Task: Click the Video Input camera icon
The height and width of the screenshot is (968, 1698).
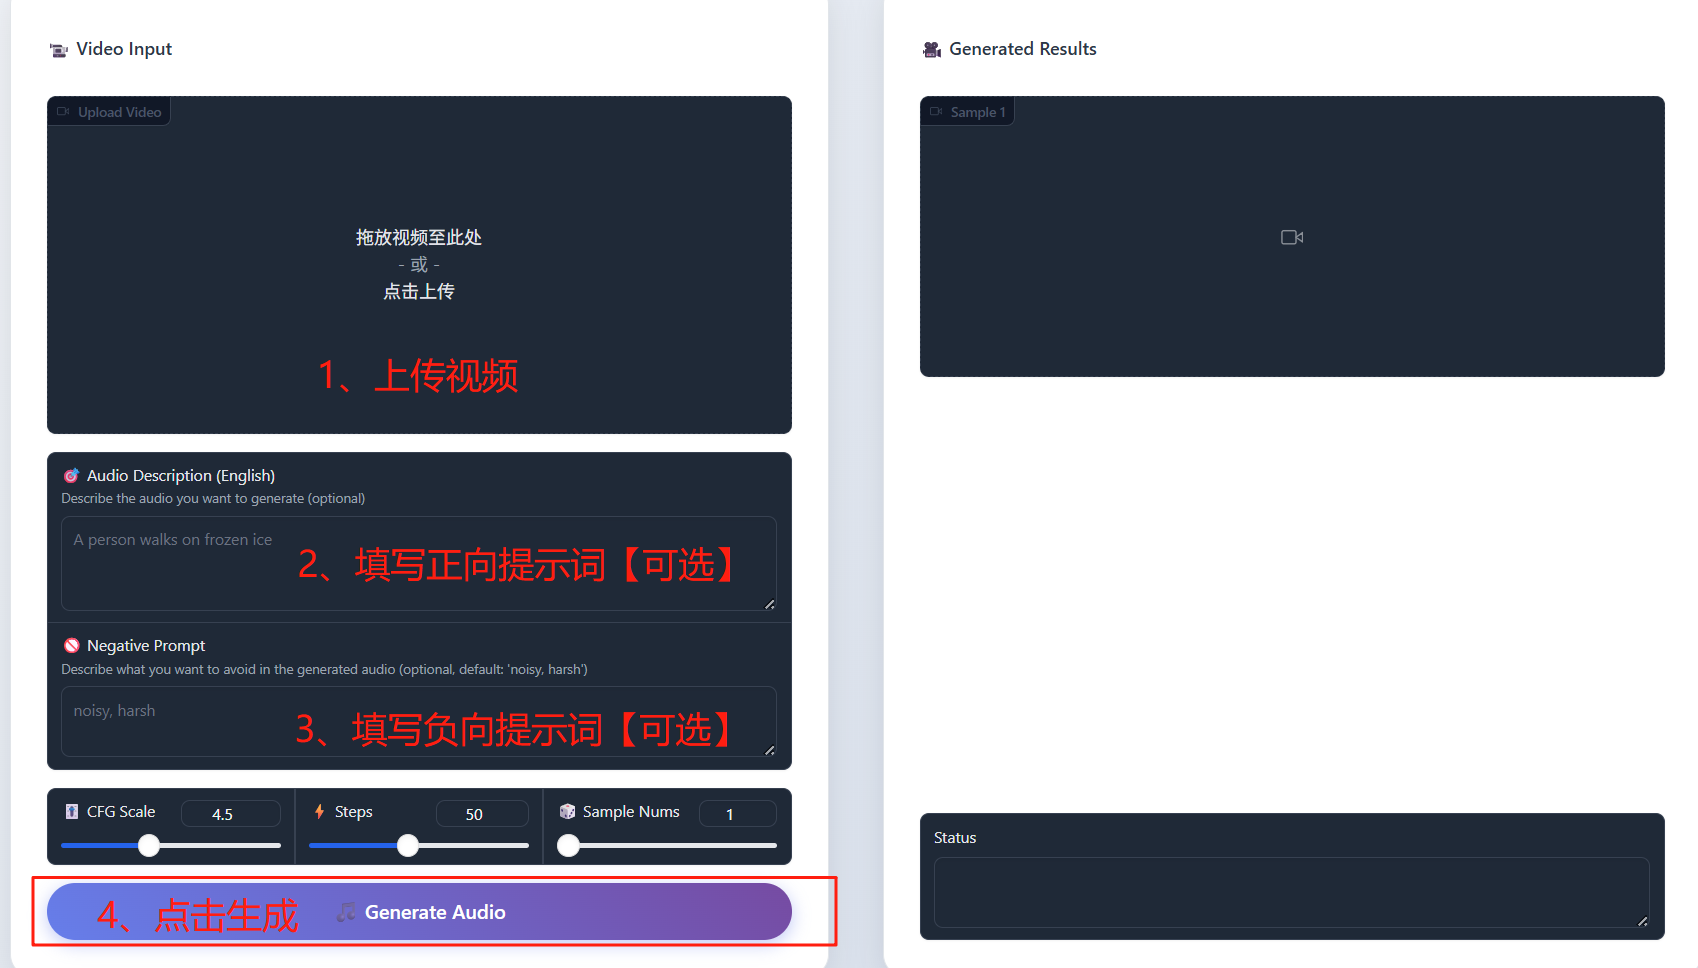Action: [59, 50]
